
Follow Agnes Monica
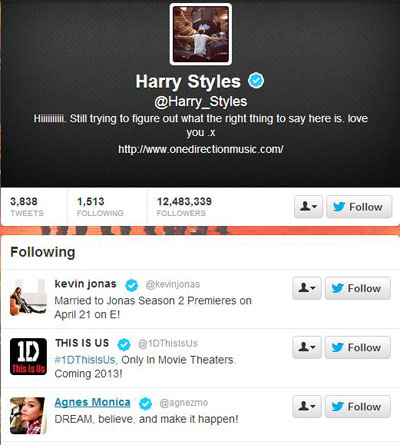(x=358, y=407)
